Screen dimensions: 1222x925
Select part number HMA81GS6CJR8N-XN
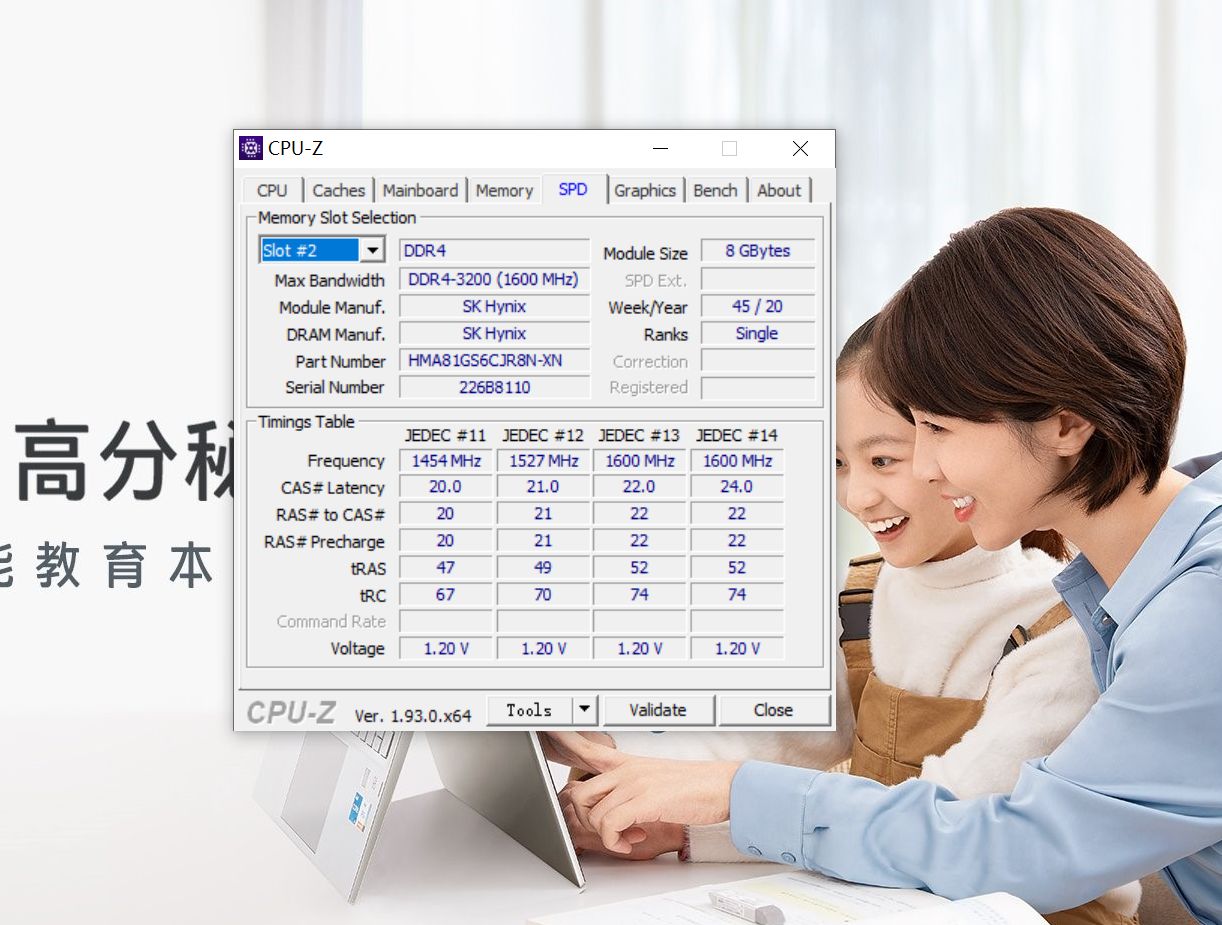pos(495,361)
